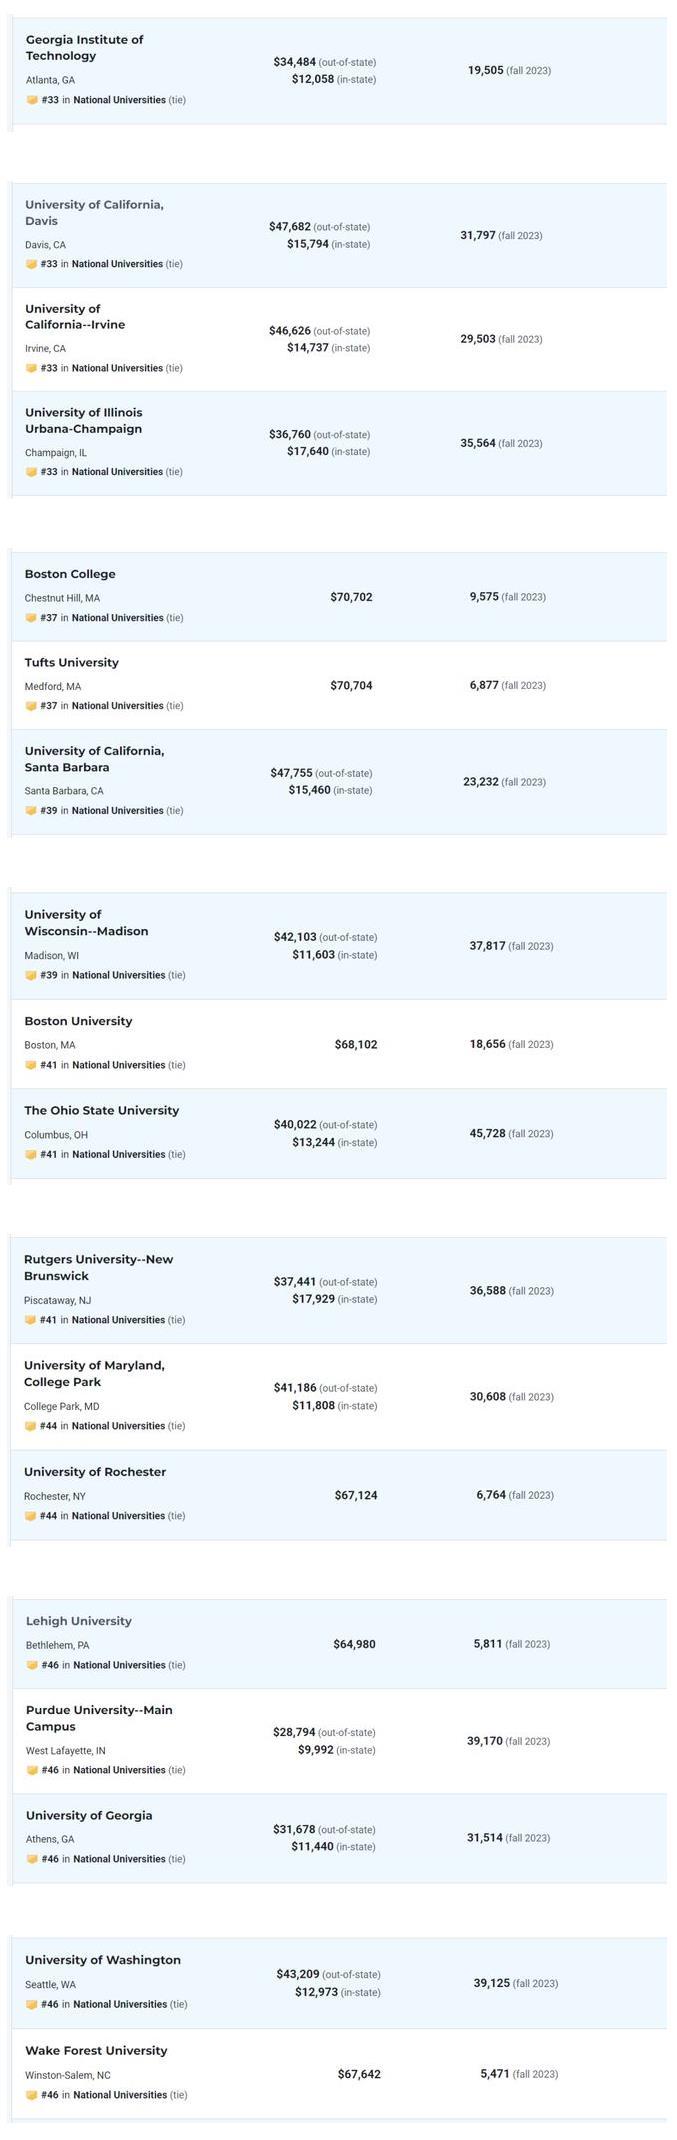Click the badge icon for Wake Forest University's ranking

[31, 2095]
